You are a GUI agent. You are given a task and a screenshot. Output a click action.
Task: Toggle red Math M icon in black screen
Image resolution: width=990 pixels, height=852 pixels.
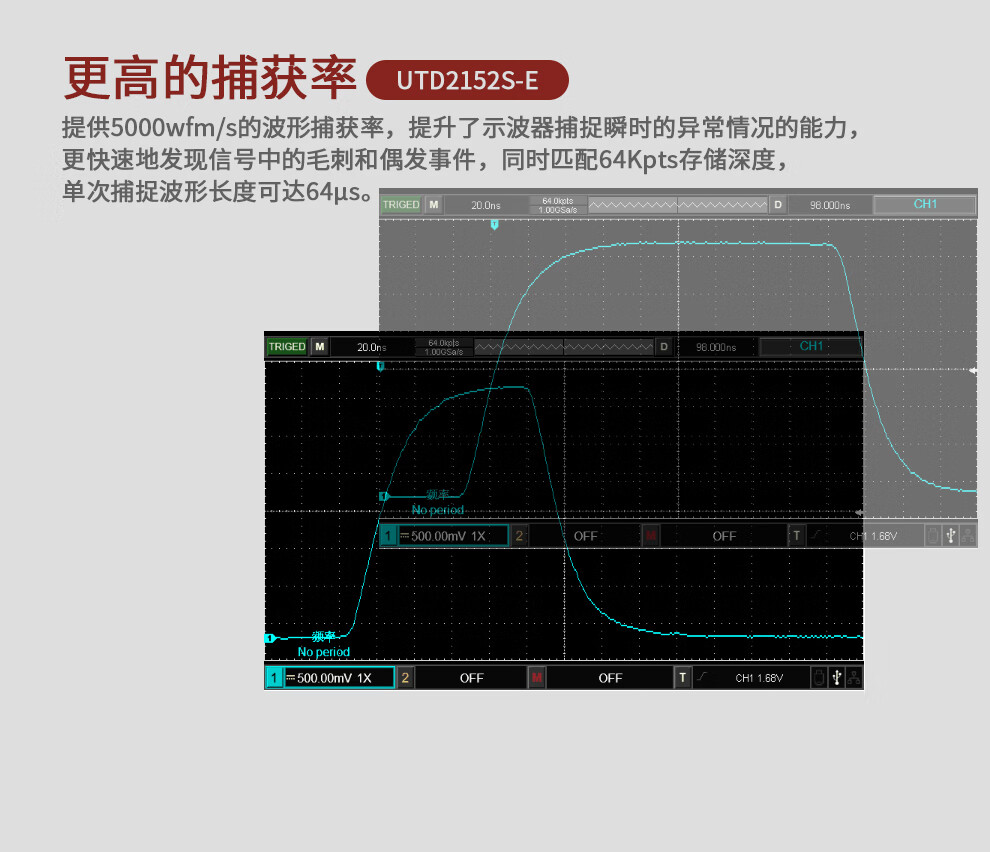[537, 678]
